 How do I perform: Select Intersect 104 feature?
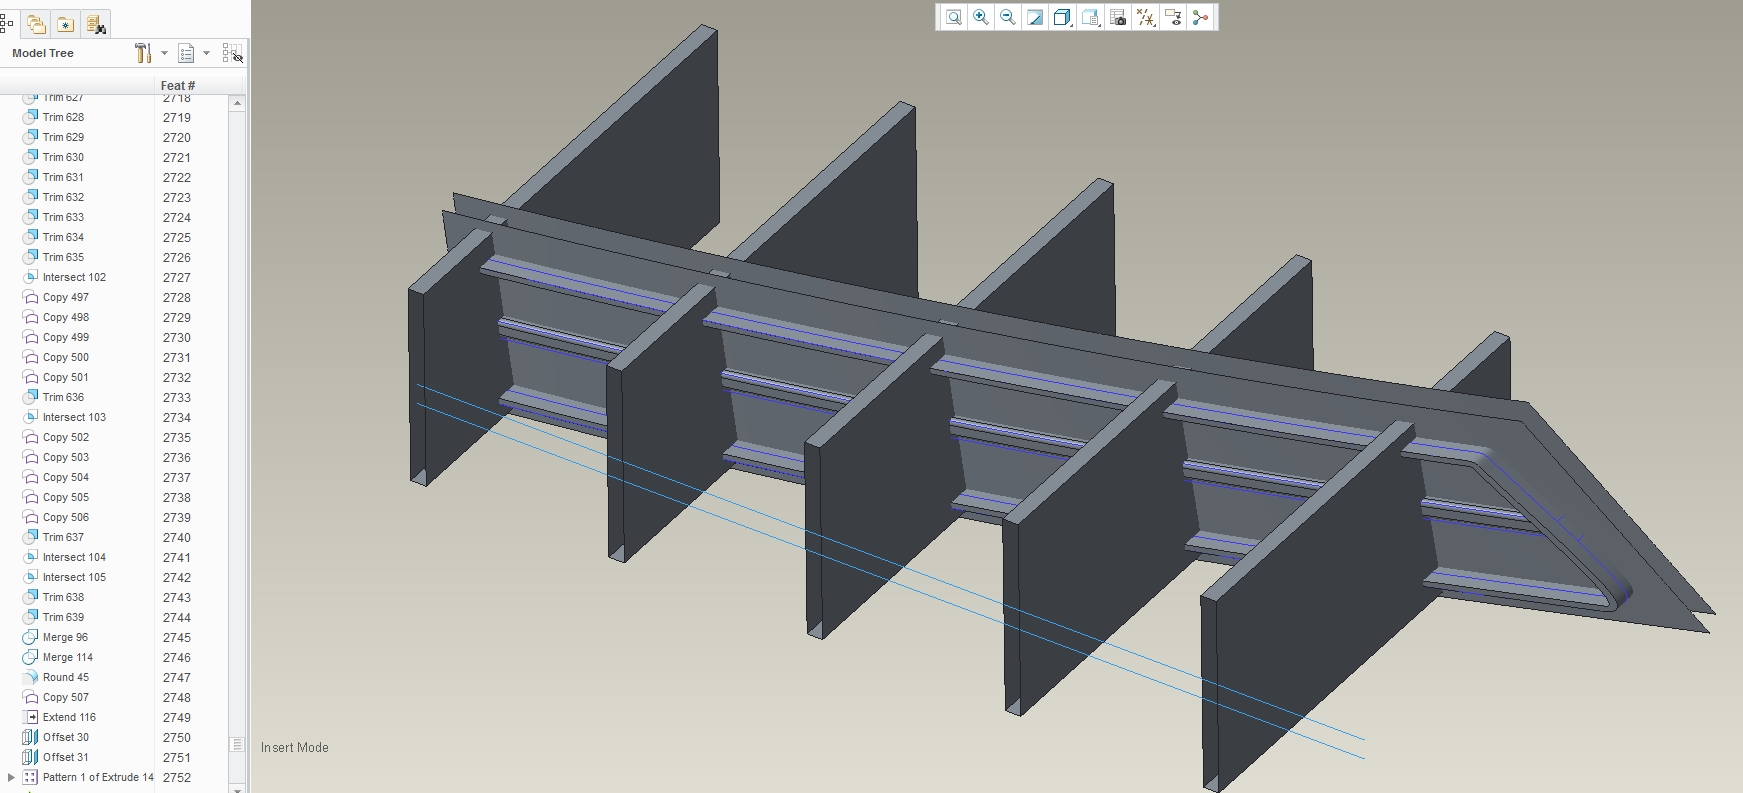tap(74, 557)
